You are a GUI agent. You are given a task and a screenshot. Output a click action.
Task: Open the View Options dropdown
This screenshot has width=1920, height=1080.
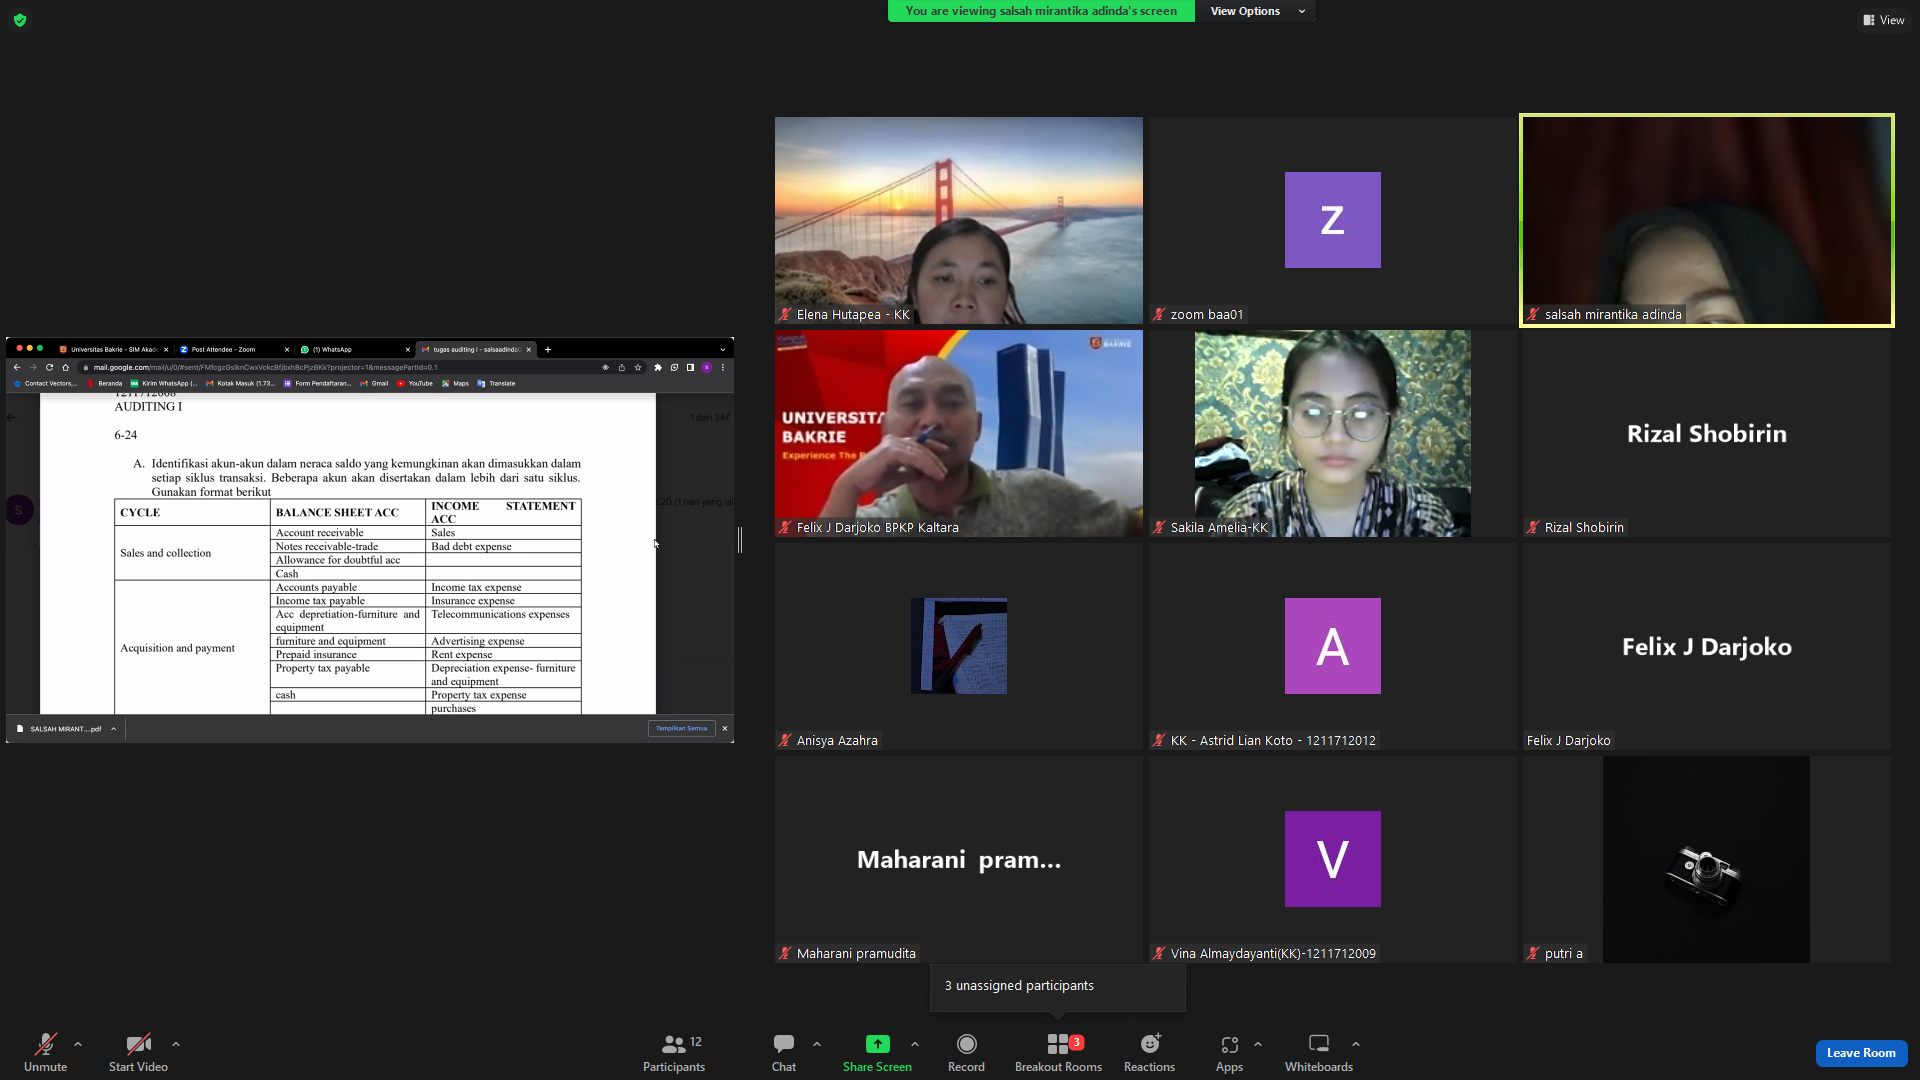tap(1257, 11)
